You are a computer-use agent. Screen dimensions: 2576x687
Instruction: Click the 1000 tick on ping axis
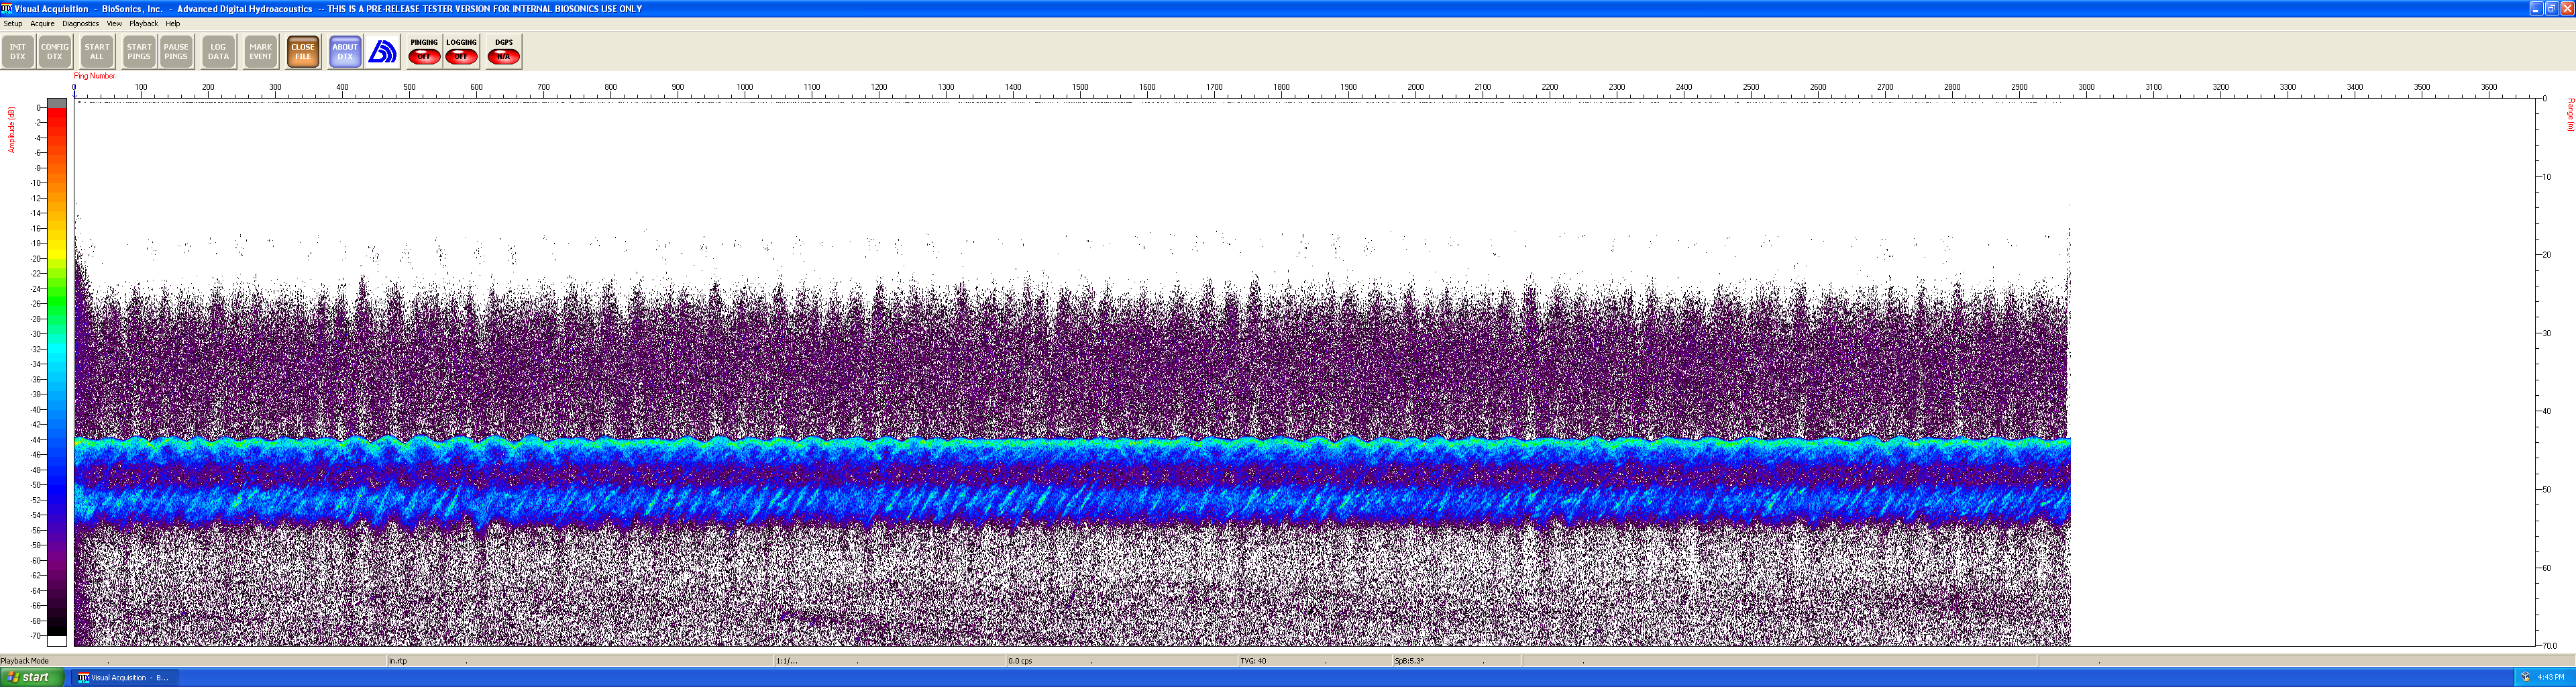pos(745,87)
